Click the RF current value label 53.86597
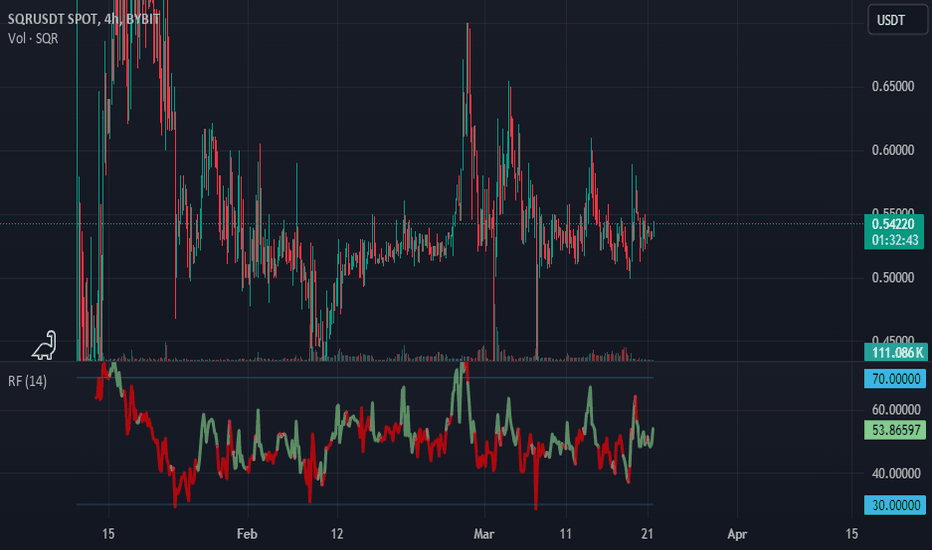The image size is (932, 550). (895, 430)
